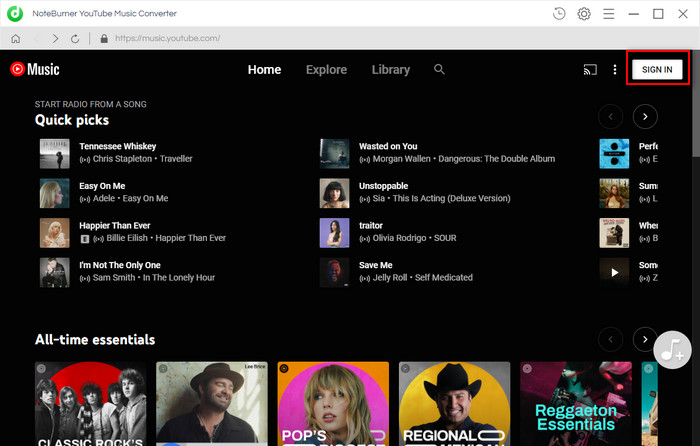
Task: Click the address bar URL field
Action: tap(167, 38)
